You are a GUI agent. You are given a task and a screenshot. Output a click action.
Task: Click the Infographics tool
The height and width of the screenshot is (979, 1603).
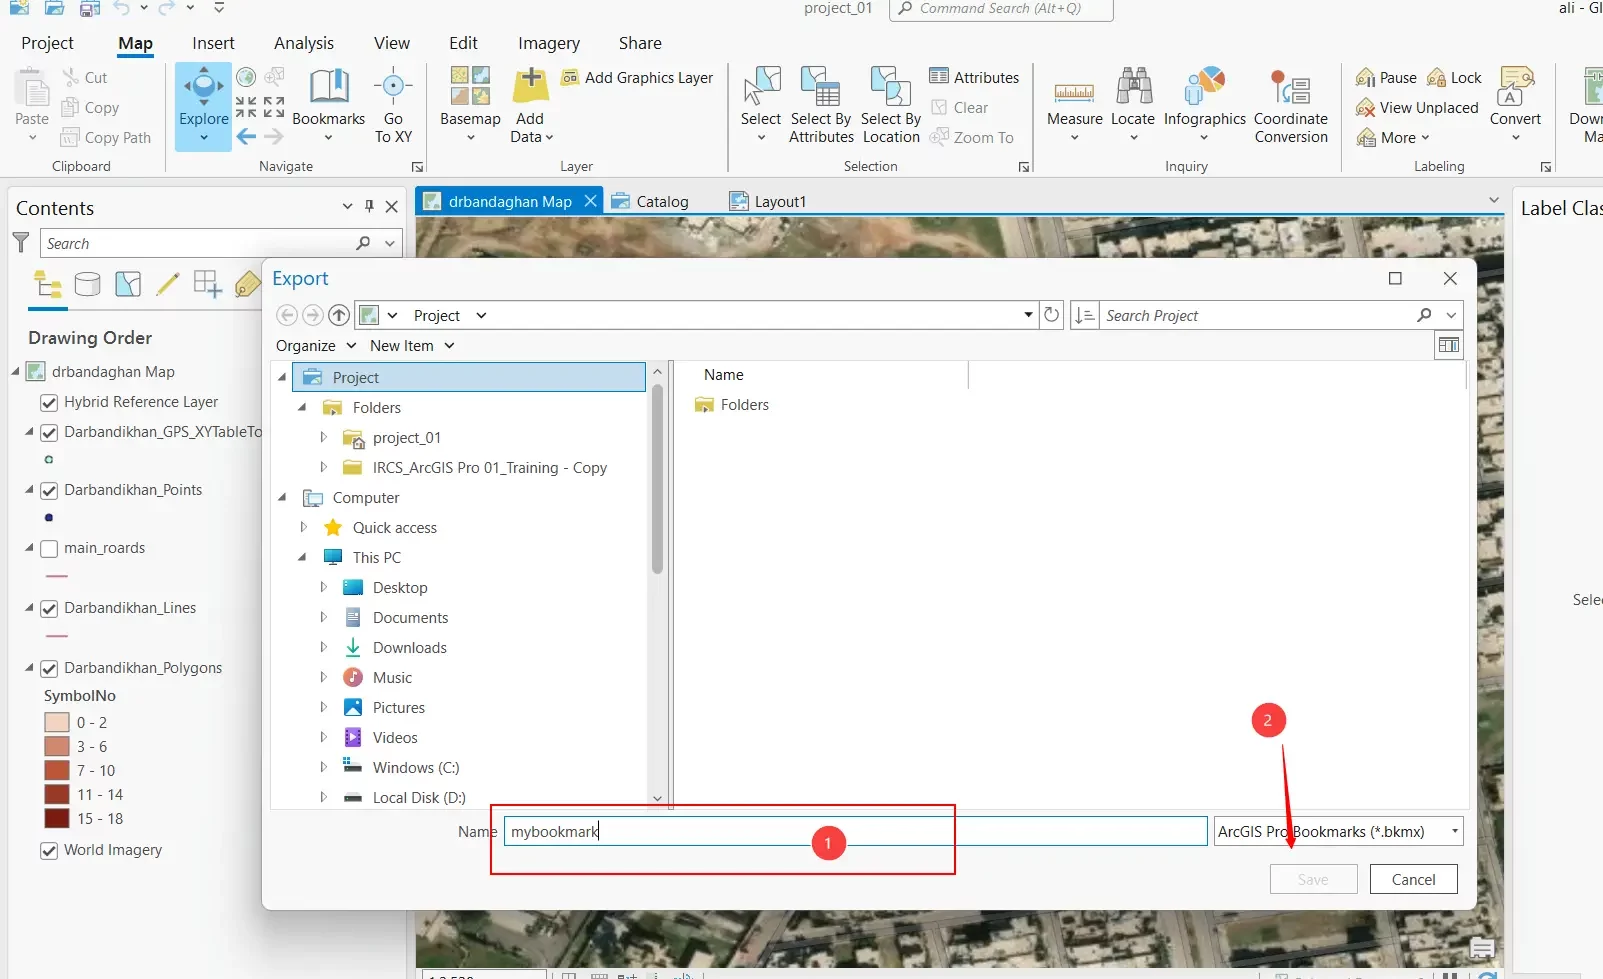pyautogui.click(x=1204, y=104)
